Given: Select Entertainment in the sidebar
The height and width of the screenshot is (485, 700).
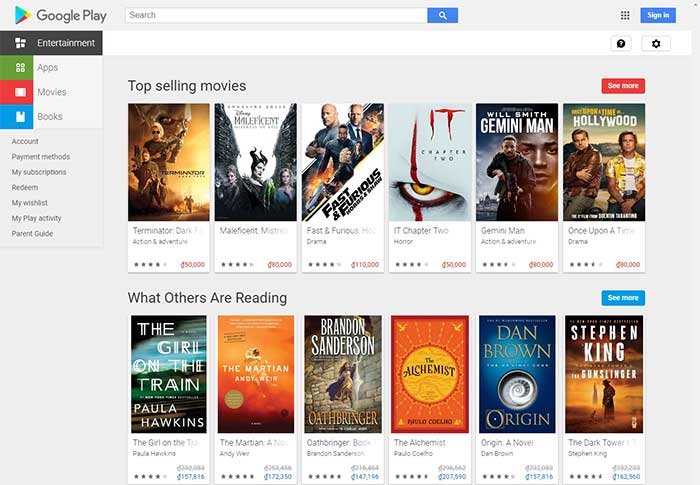Looking at the screenshot, I should point(51,43).
